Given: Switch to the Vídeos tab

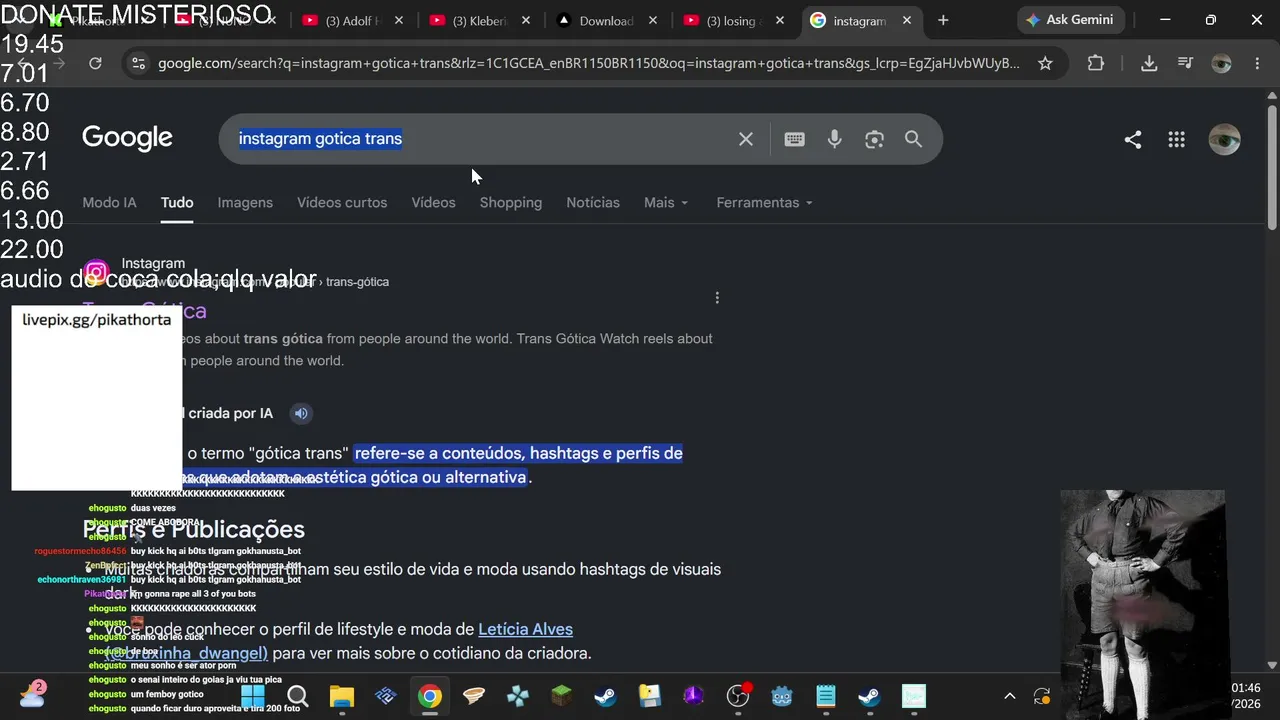Looking at the screenshot, I should tap(433, 202).
